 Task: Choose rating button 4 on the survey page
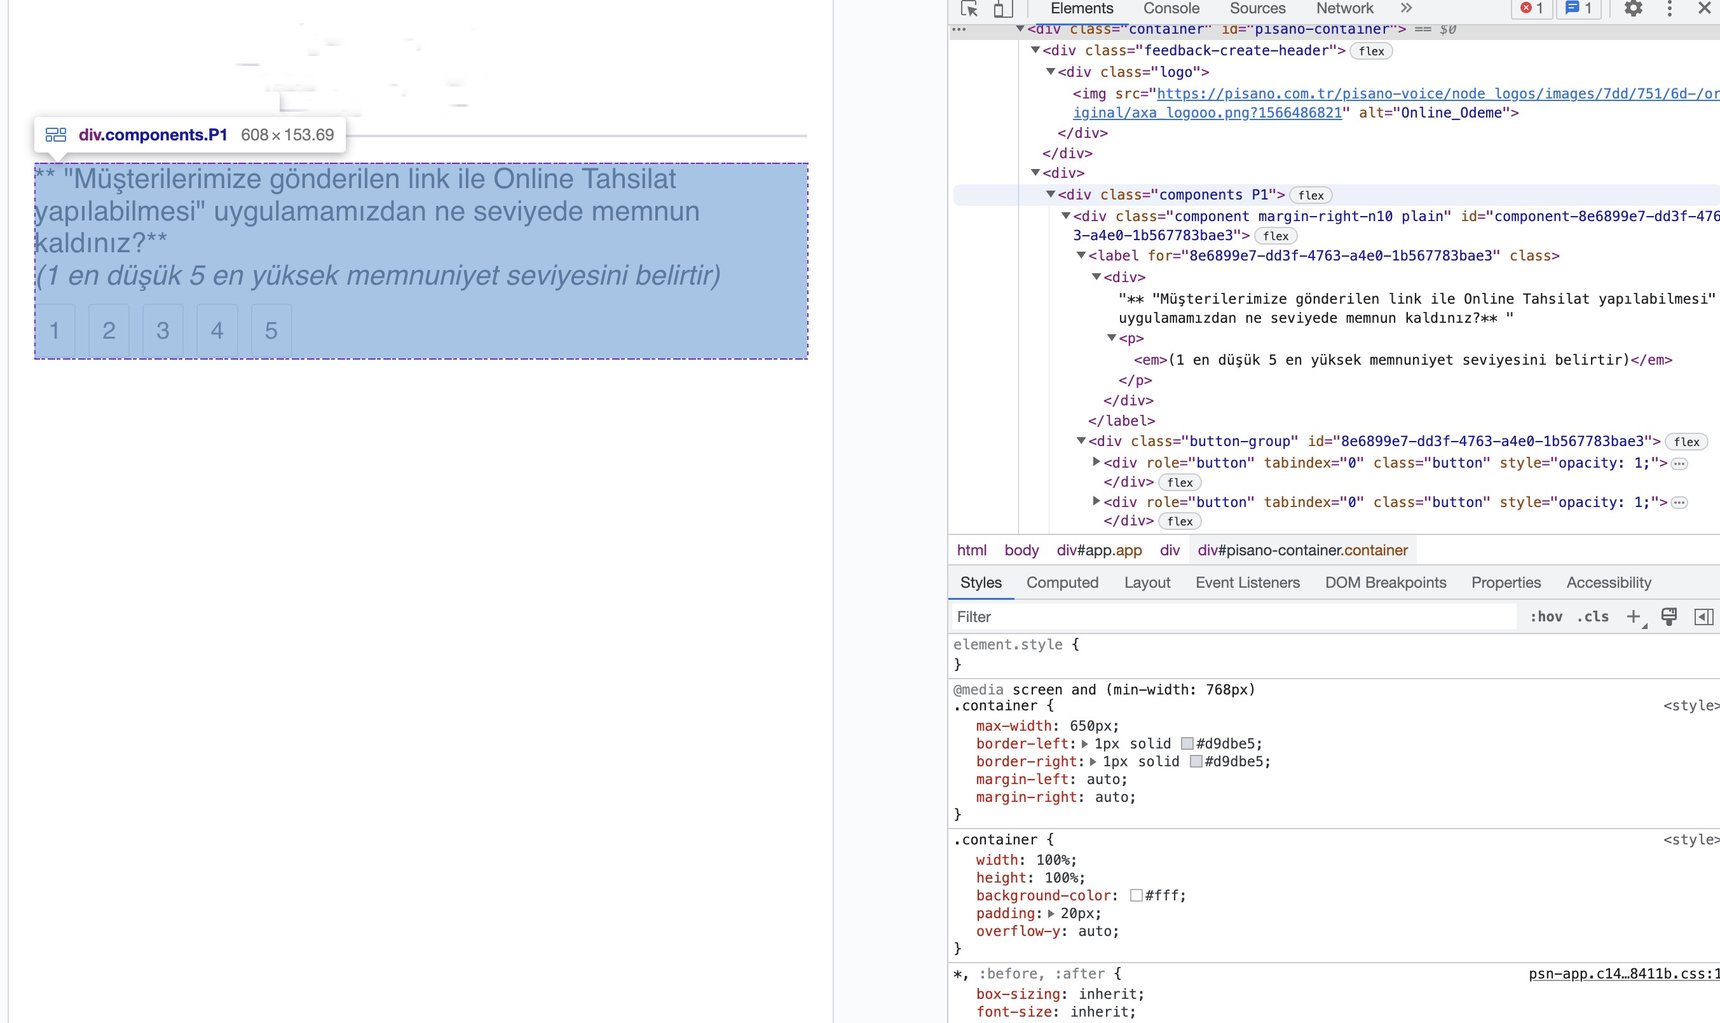217,331
